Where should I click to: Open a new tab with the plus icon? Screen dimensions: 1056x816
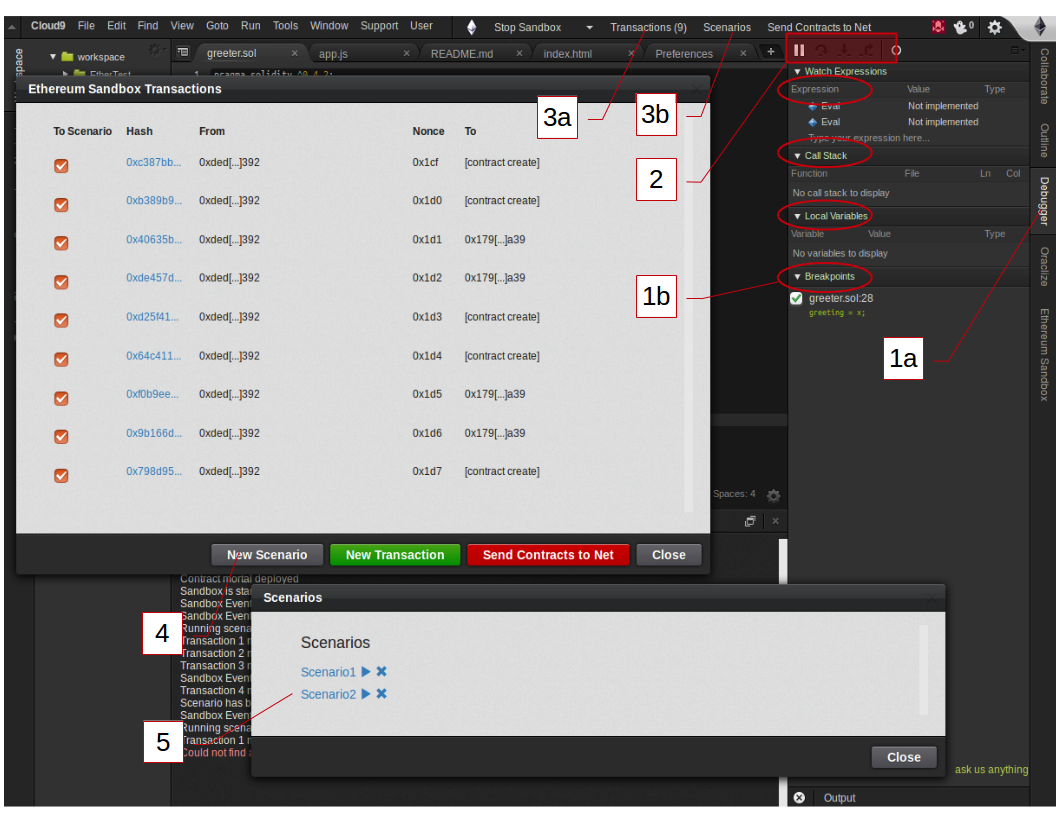point(770,52)
